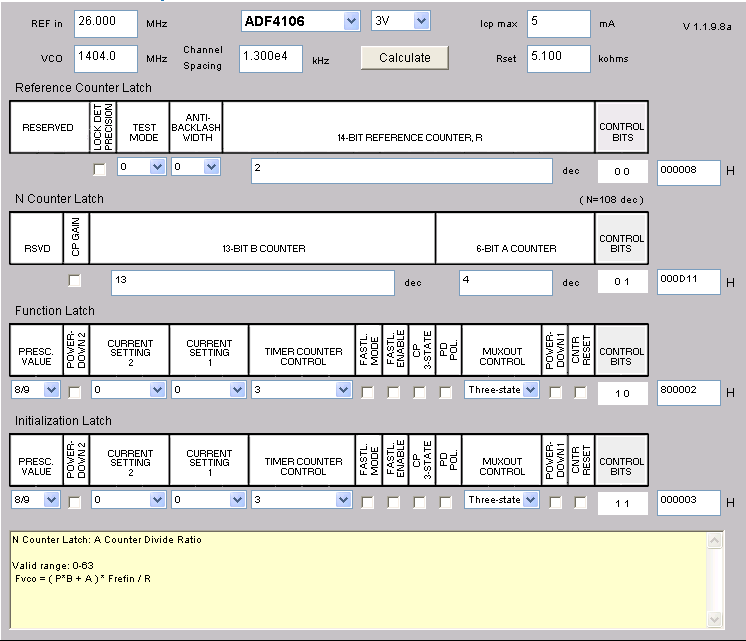Image resolution: width=746 pixels, height=641 pixels.
Task: Toggle Initialization Latch PD Polarity checkbox
Action: point(446,503)
